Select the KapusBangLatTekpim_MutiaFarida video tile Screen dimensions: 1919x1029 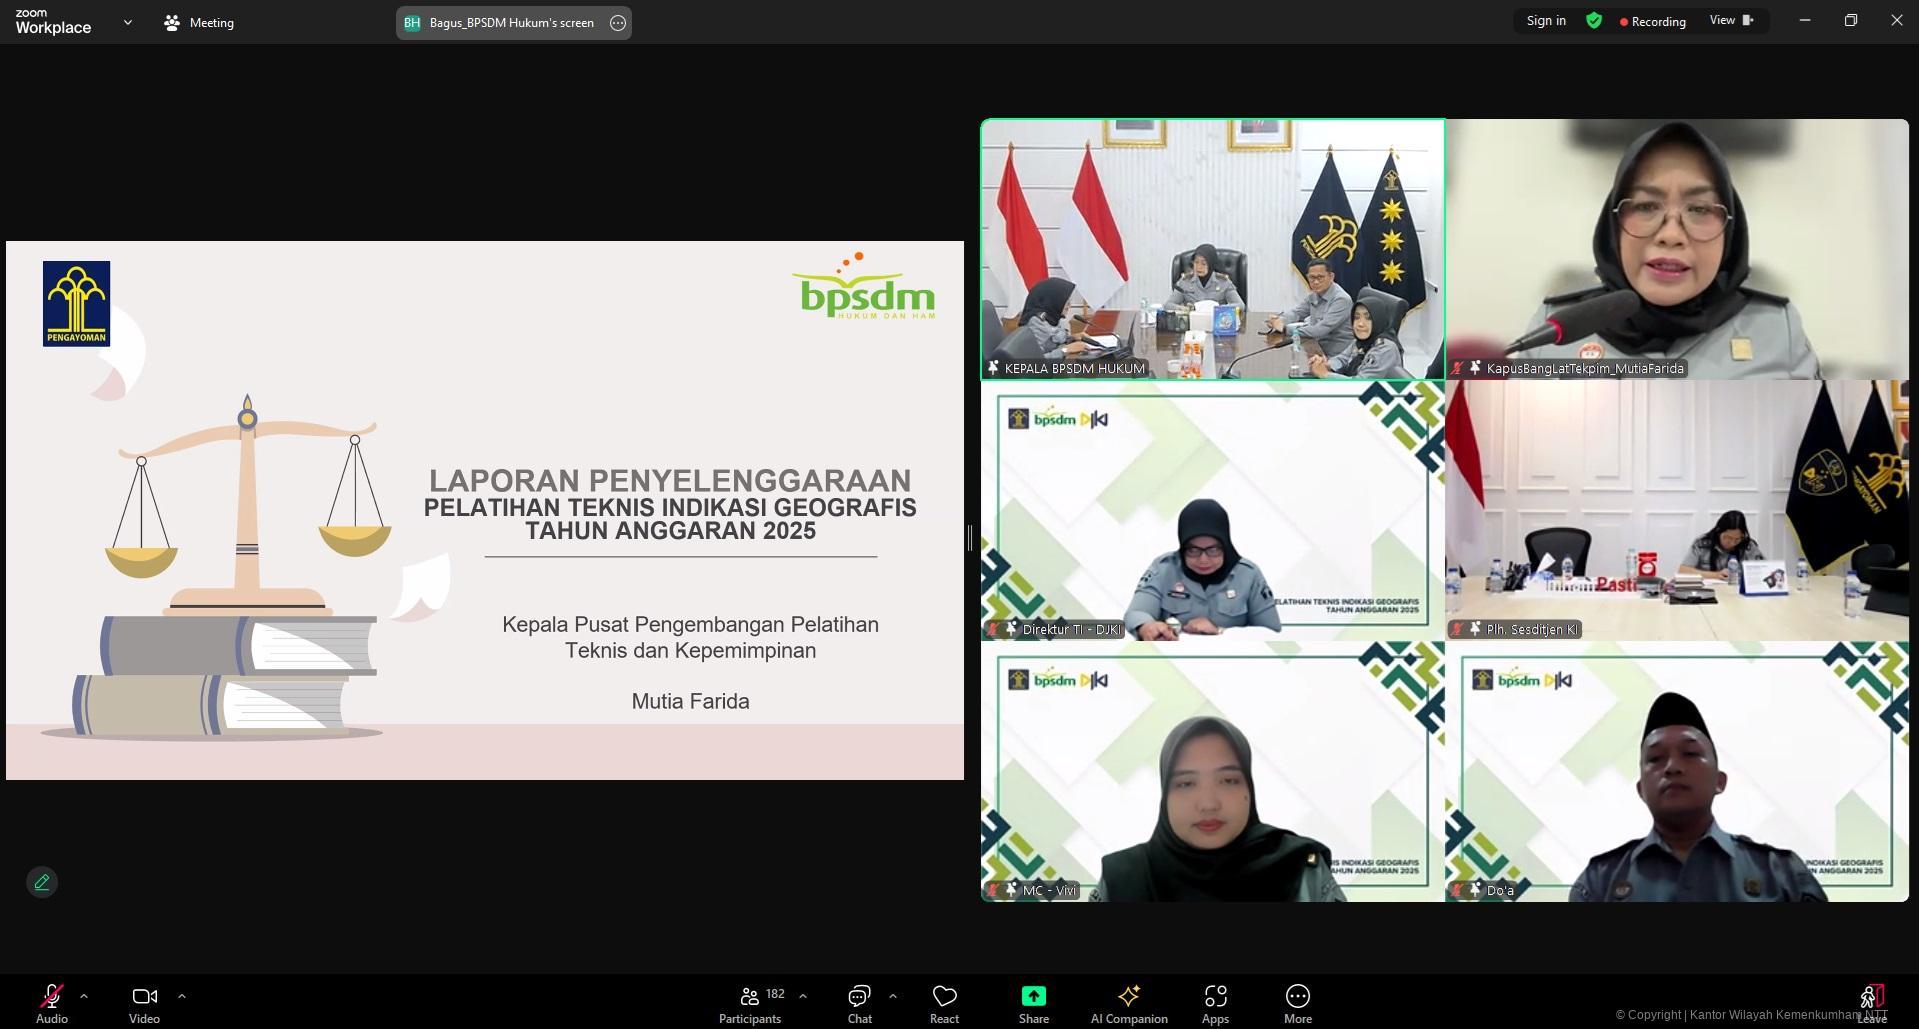1677,249
